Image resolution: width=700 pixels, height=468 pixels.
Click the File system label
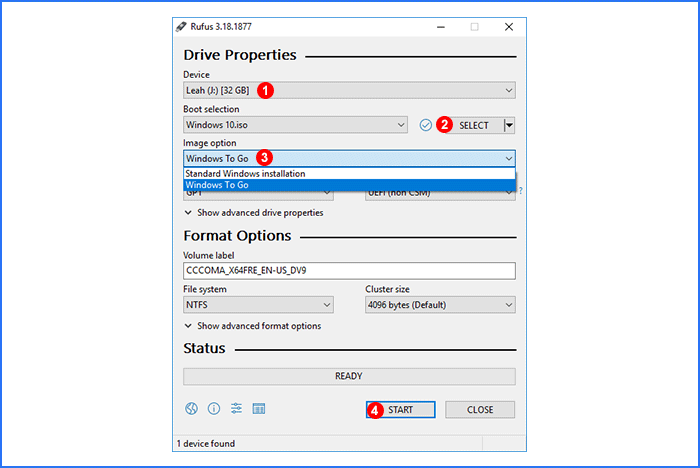point(204,289)
